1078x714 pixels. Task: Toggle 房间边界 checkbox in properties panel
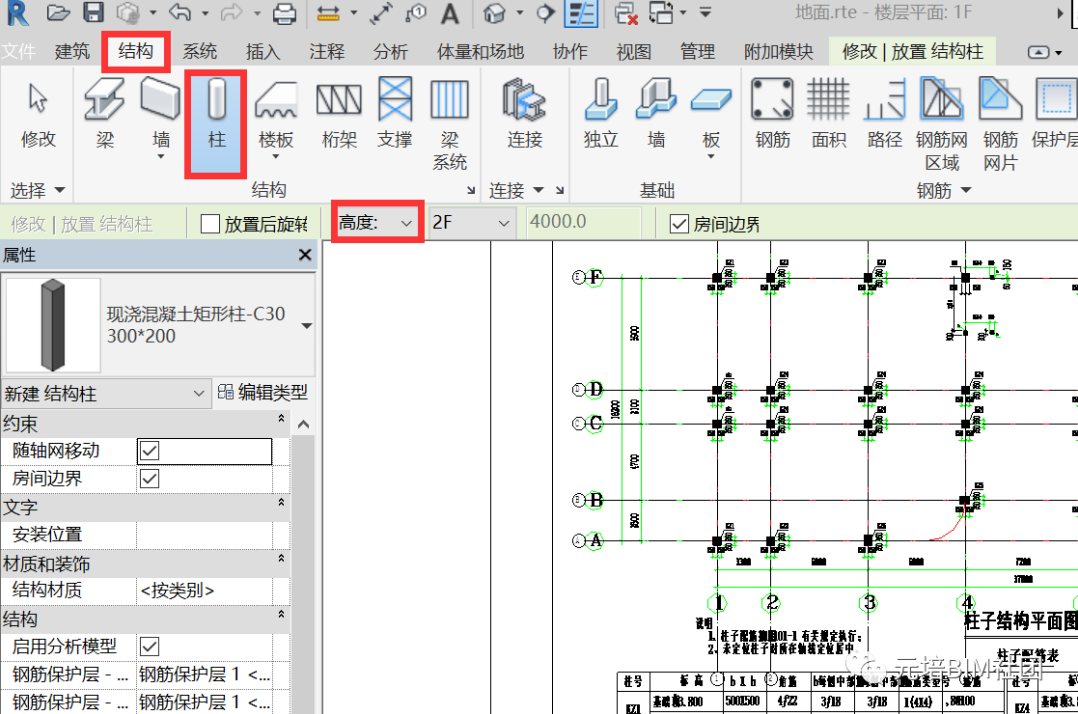(x=149, y=479)
